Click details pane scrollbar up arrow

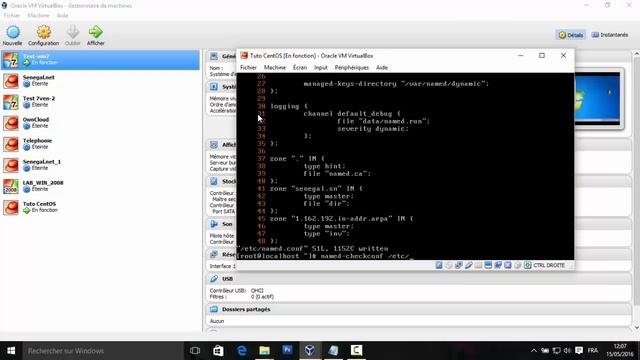point(636,53)
